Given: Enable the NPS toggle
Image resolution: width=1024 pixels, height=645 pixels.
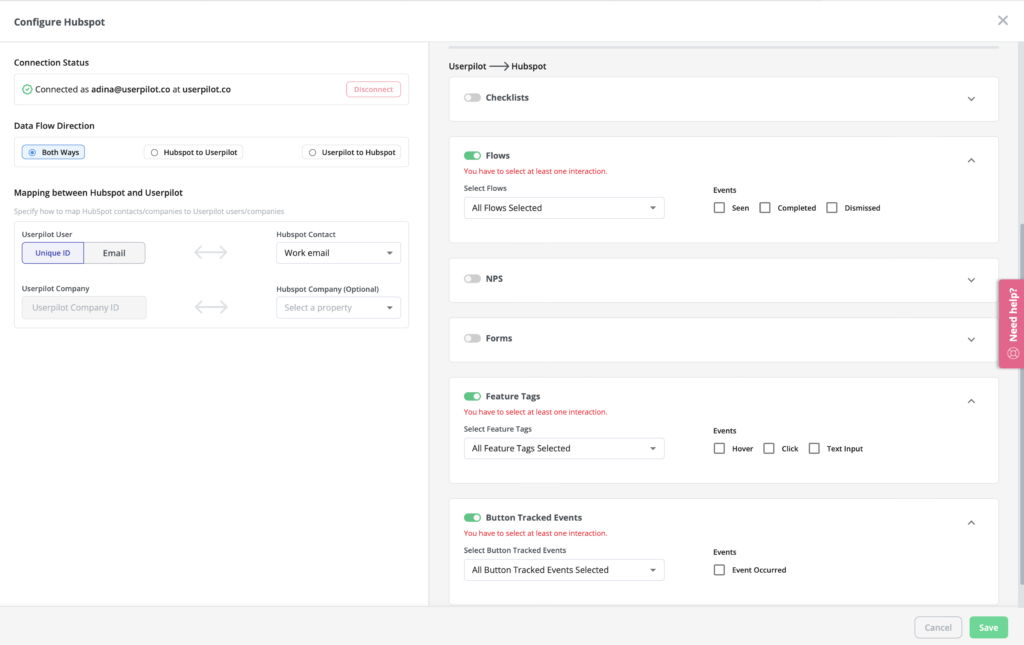Looking at the screenshot, I should click(472, 279).
